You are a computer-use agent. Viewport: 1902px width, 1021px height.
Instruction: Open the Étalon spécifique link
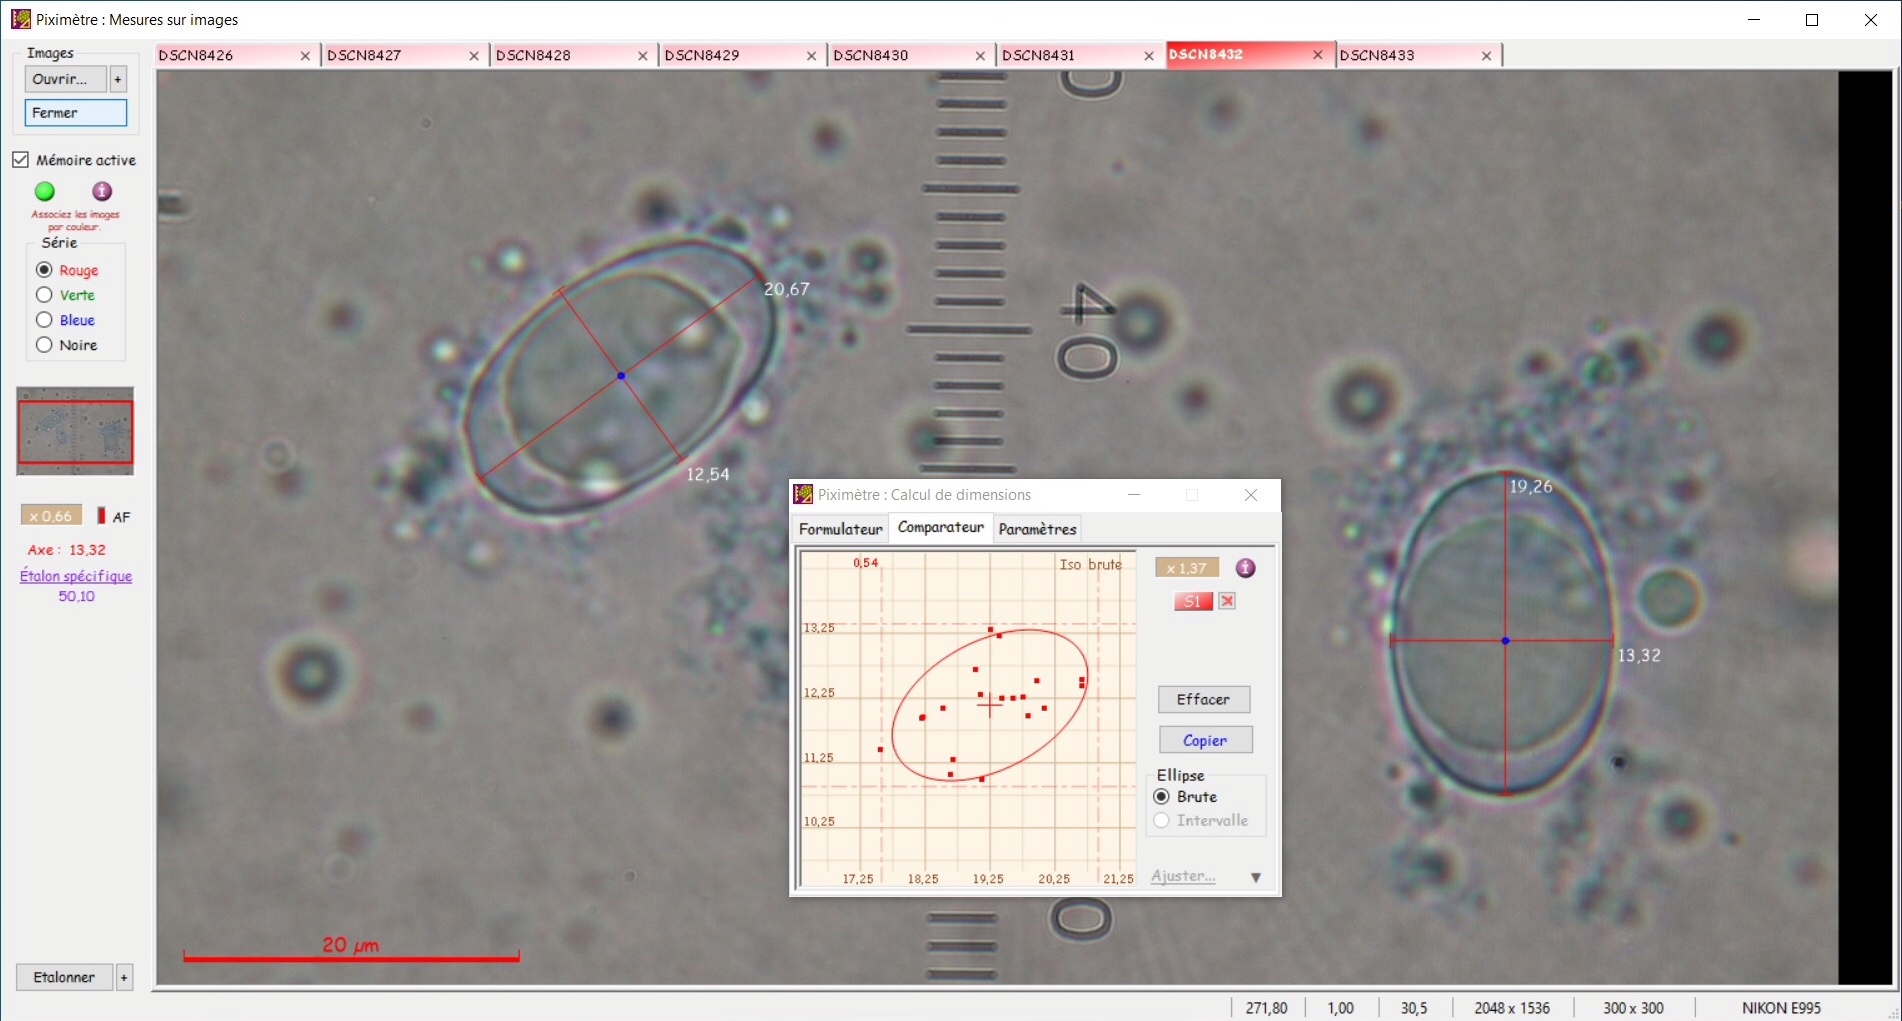(76, 576)
